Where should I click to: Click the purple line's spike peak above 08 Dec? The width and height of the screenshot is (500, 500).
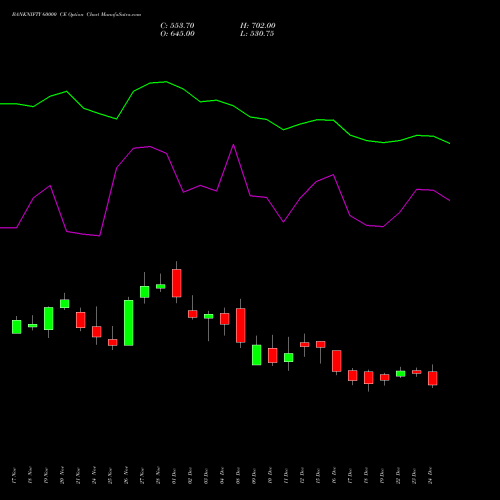[233, 145]
